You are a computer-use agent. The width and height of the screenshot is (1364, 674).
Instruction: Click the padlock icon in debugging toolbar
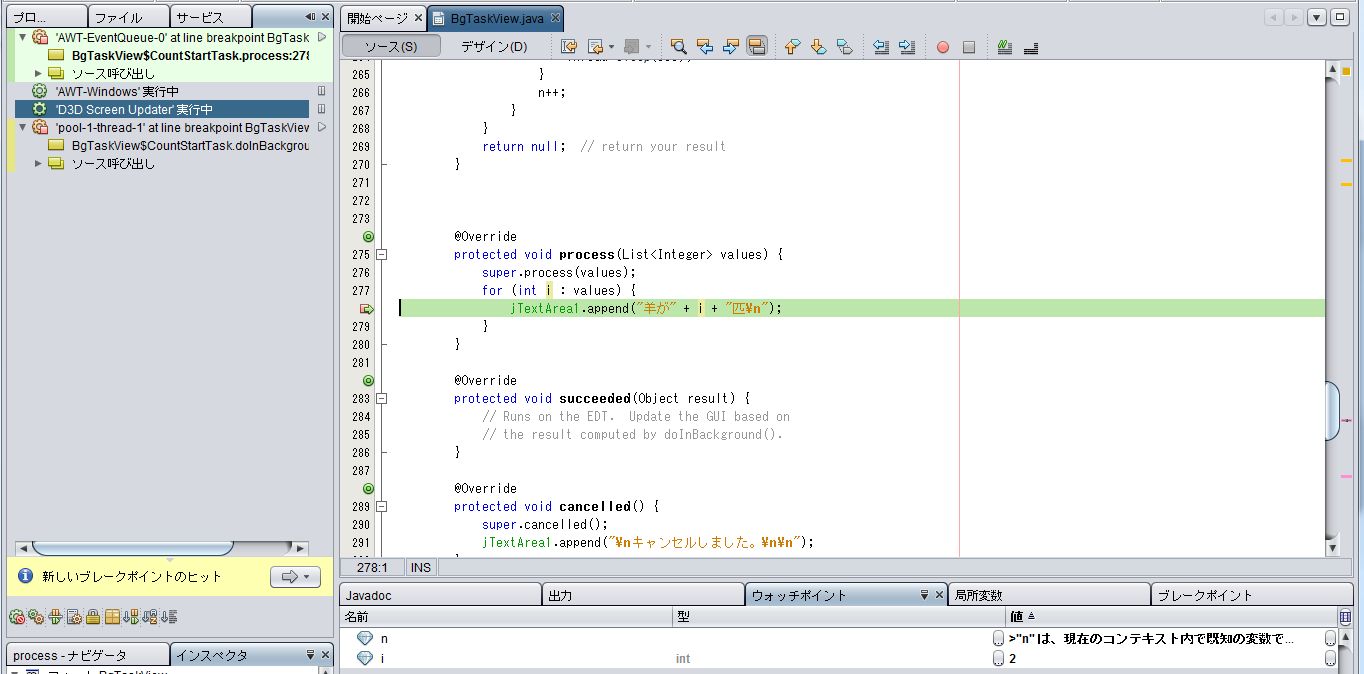click(x=93, y=617)
